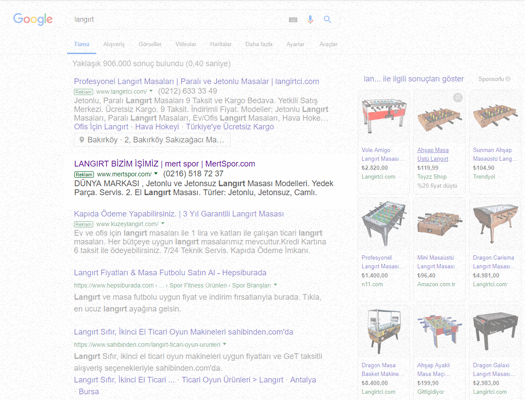The height and width of the screenshot is (400, 525).
Task: Open the Araçlar option
Action: pos(328,44)
